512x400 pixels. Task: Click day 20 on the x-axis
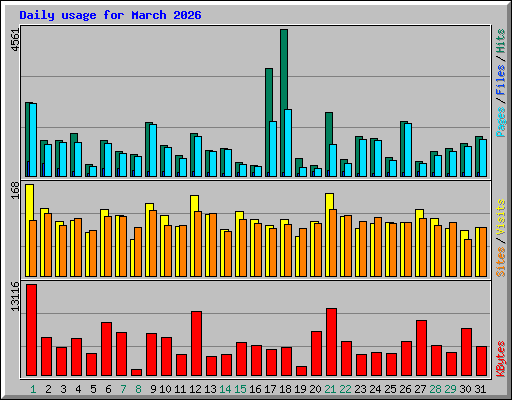tap(315, 389)
